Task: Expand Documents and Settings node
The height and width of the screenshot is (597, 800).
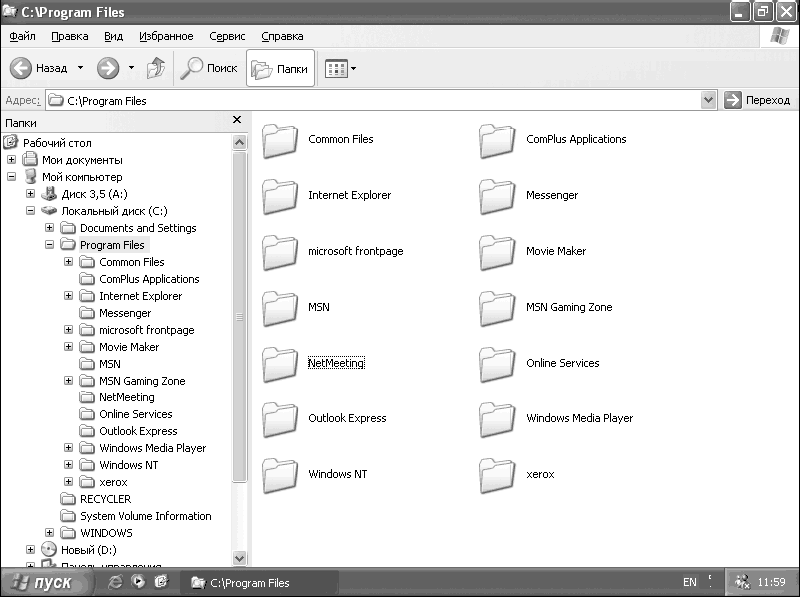Action: tap(49, 228)
